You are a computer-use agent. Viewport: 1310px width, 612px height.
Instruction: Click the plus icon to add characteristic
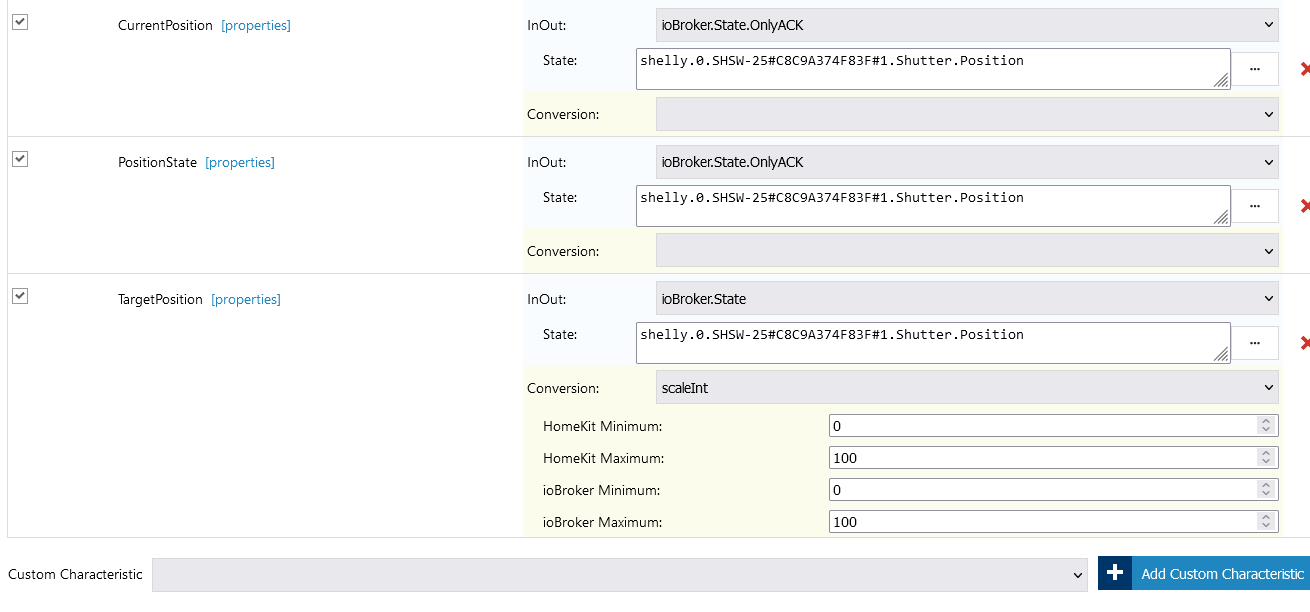click(x=1115, y=573)
